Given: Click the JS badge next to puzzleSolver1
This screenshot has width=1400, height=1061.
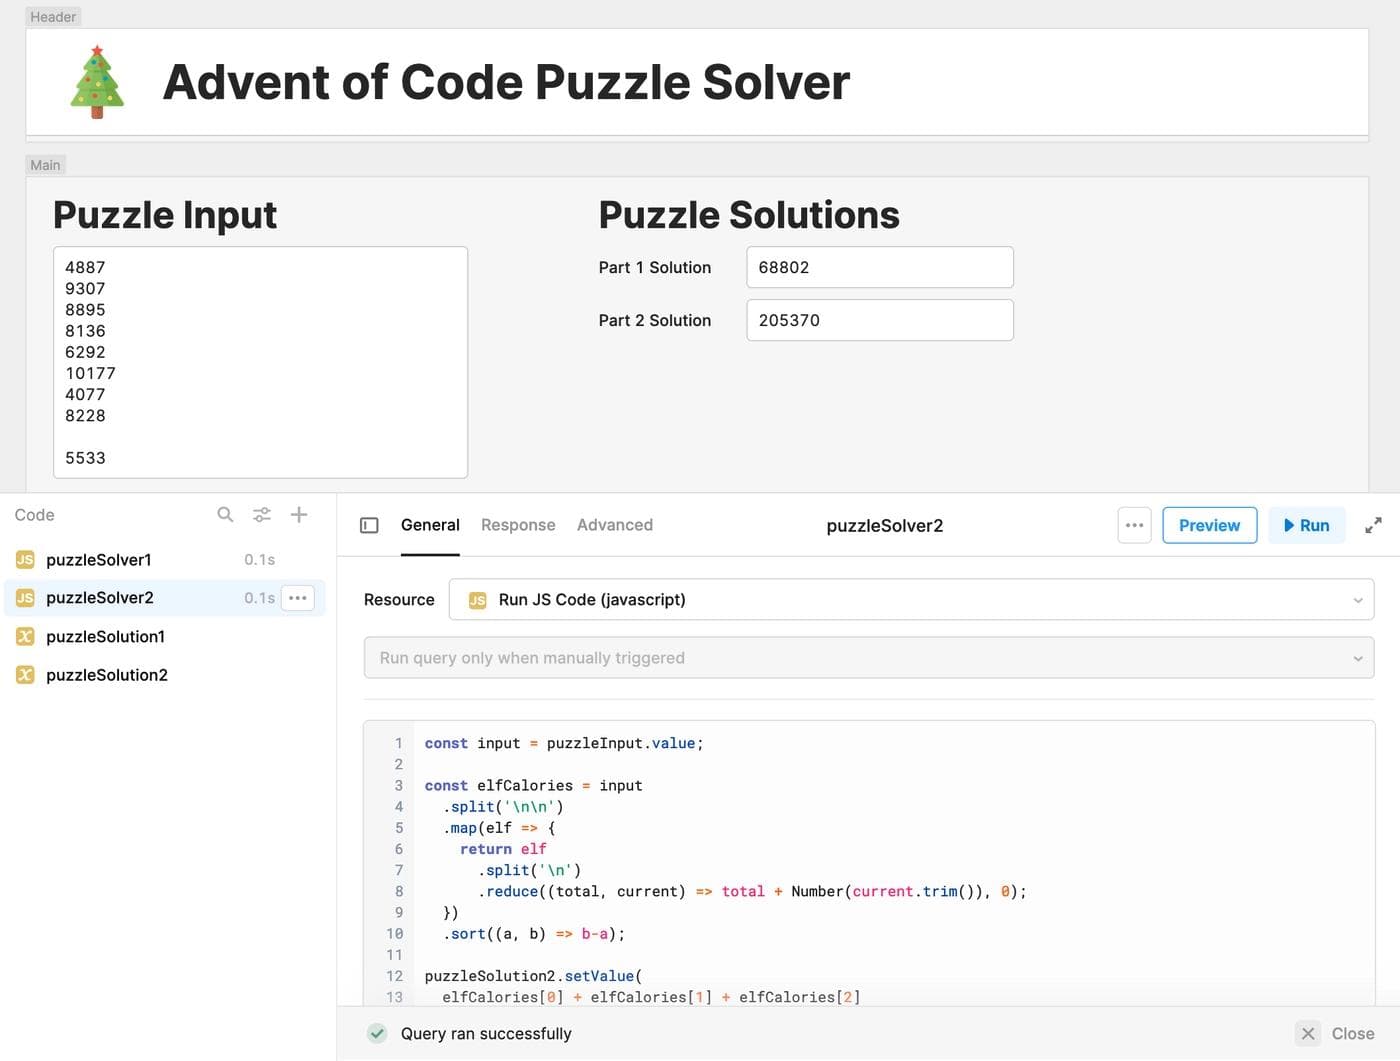Looking at the screenshot, I should [23, 559].
